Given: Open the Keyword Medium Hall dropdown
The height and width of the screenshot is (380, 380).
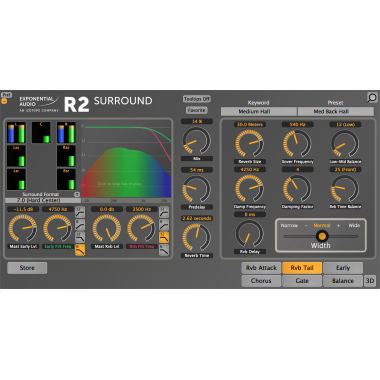Looking at the screenshot, I should click(259, 111).
